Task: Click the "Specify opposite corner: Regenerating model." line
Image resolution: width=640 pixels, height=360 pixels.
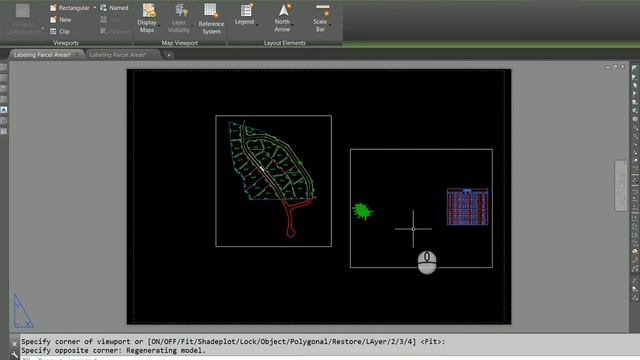Action: click(x=113, y=350)
